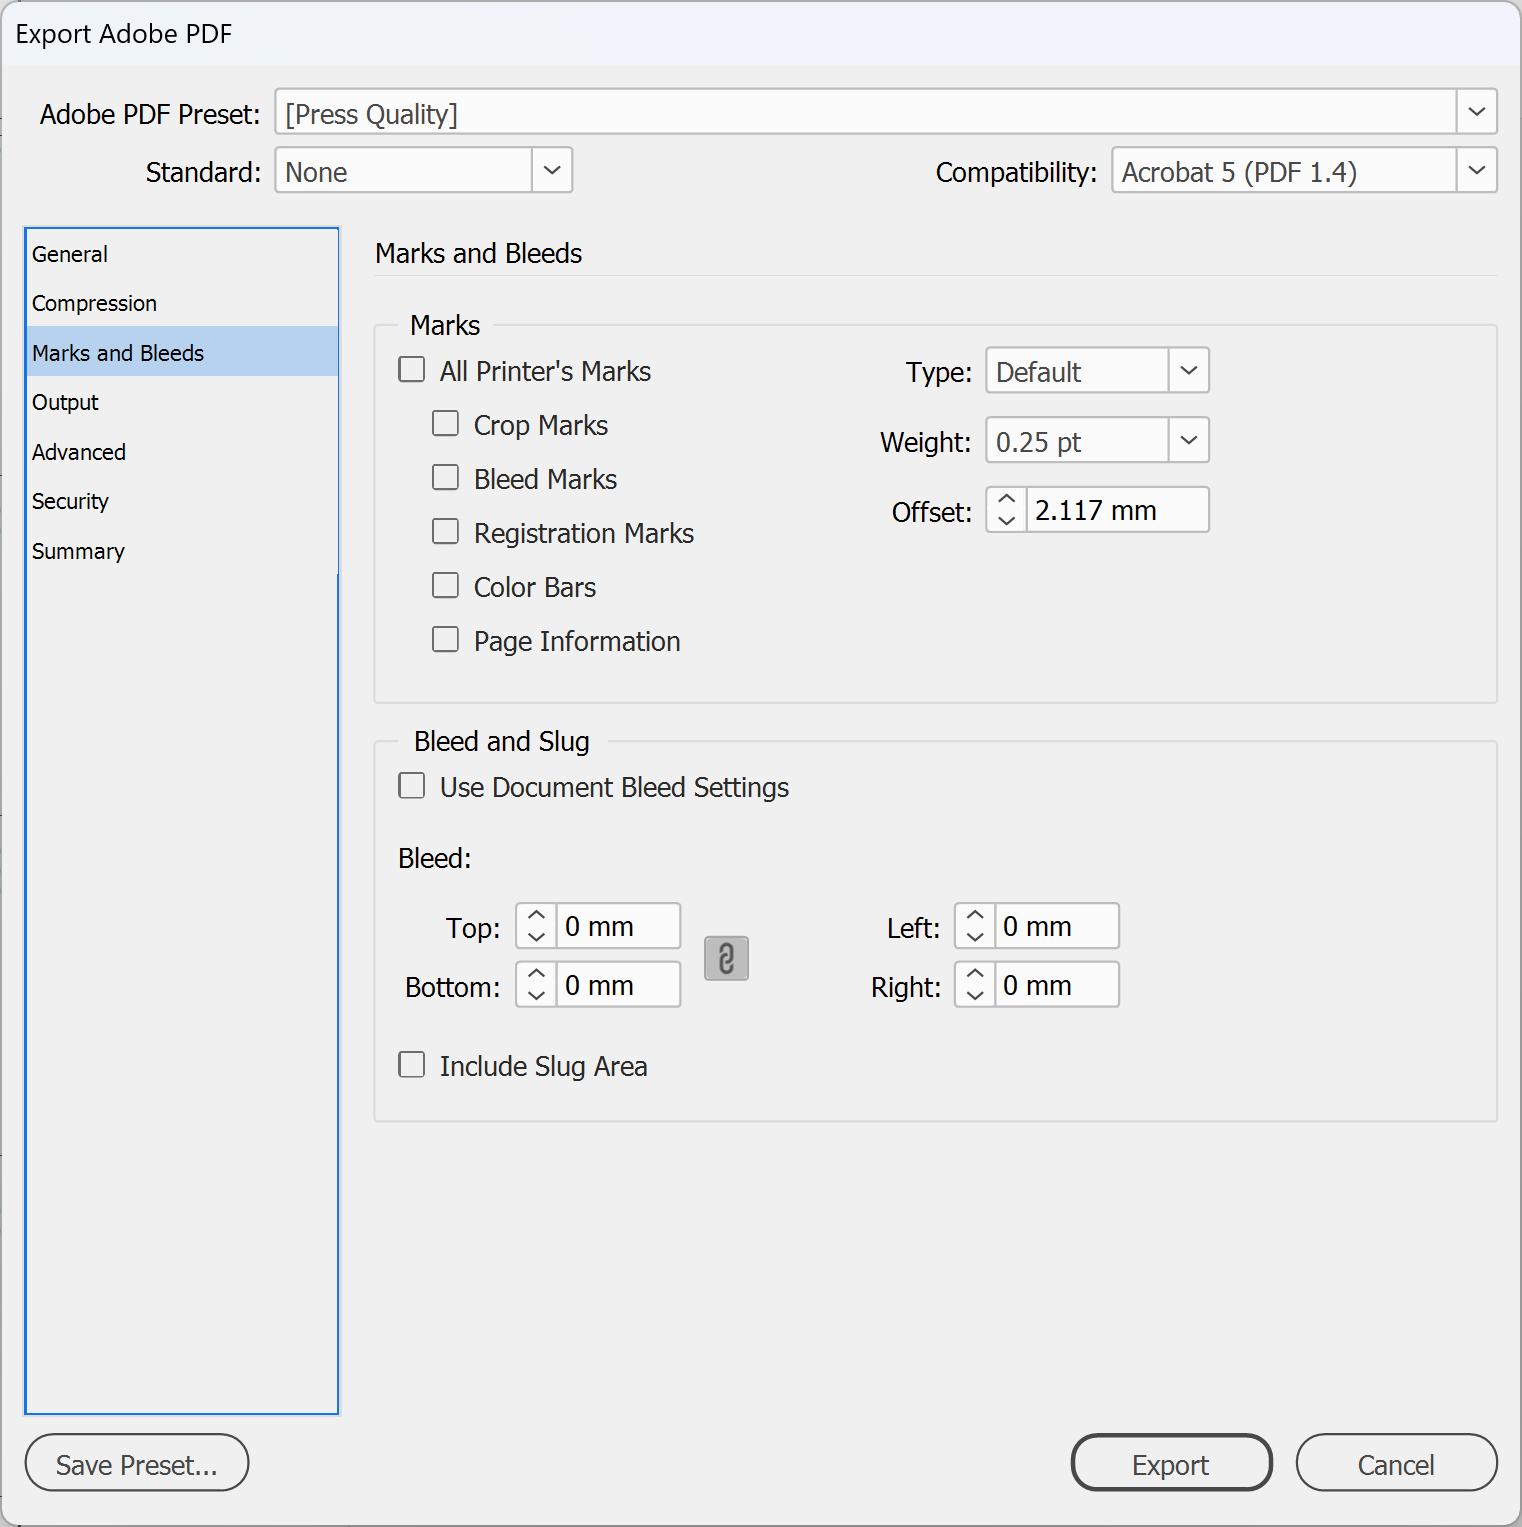This screenshot has height=1527, width=1522.
Task: Decrease the Bottom bleed value
Action: tap(536, 995)
